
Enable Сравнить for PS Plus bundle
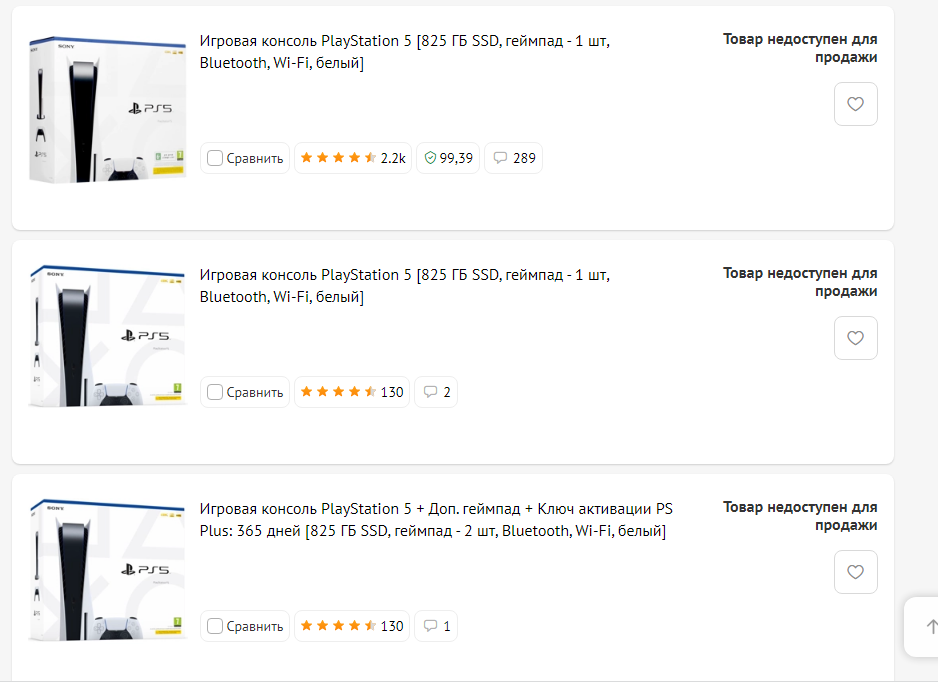pos(215,626)
